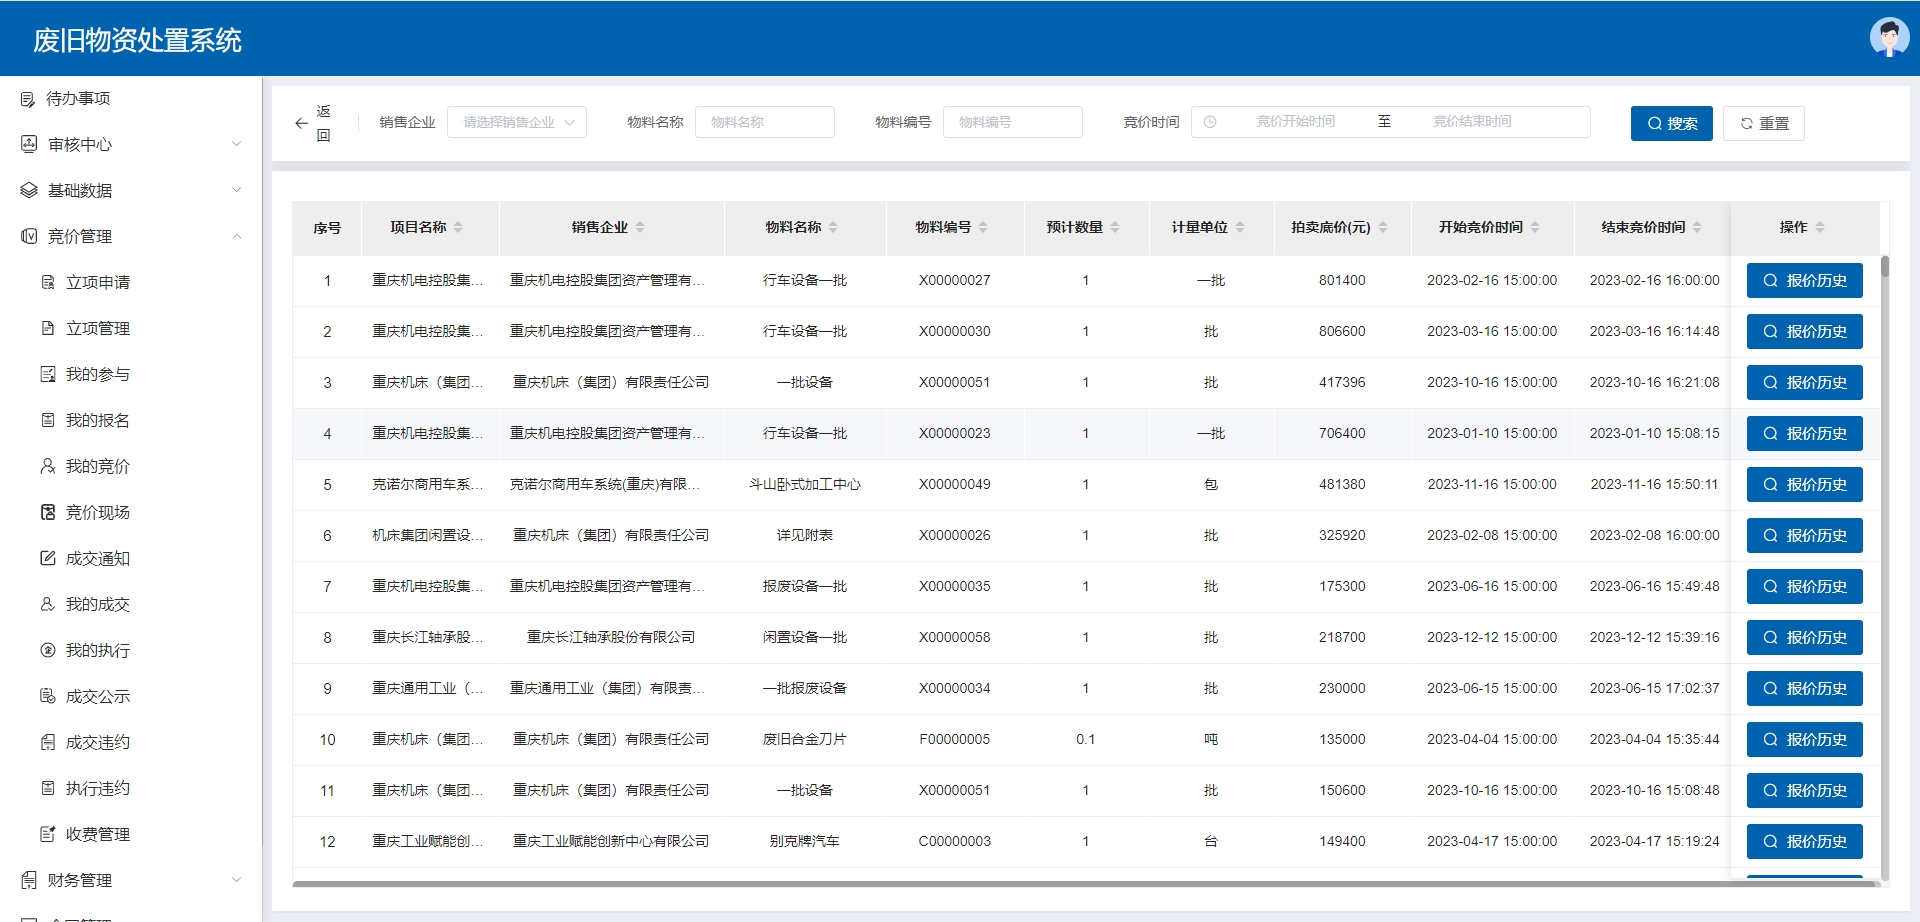Image resolution: width=1920 pixels, height=922 pixels.
Task: Click the back arrow icon
Action: coord(301,123)
